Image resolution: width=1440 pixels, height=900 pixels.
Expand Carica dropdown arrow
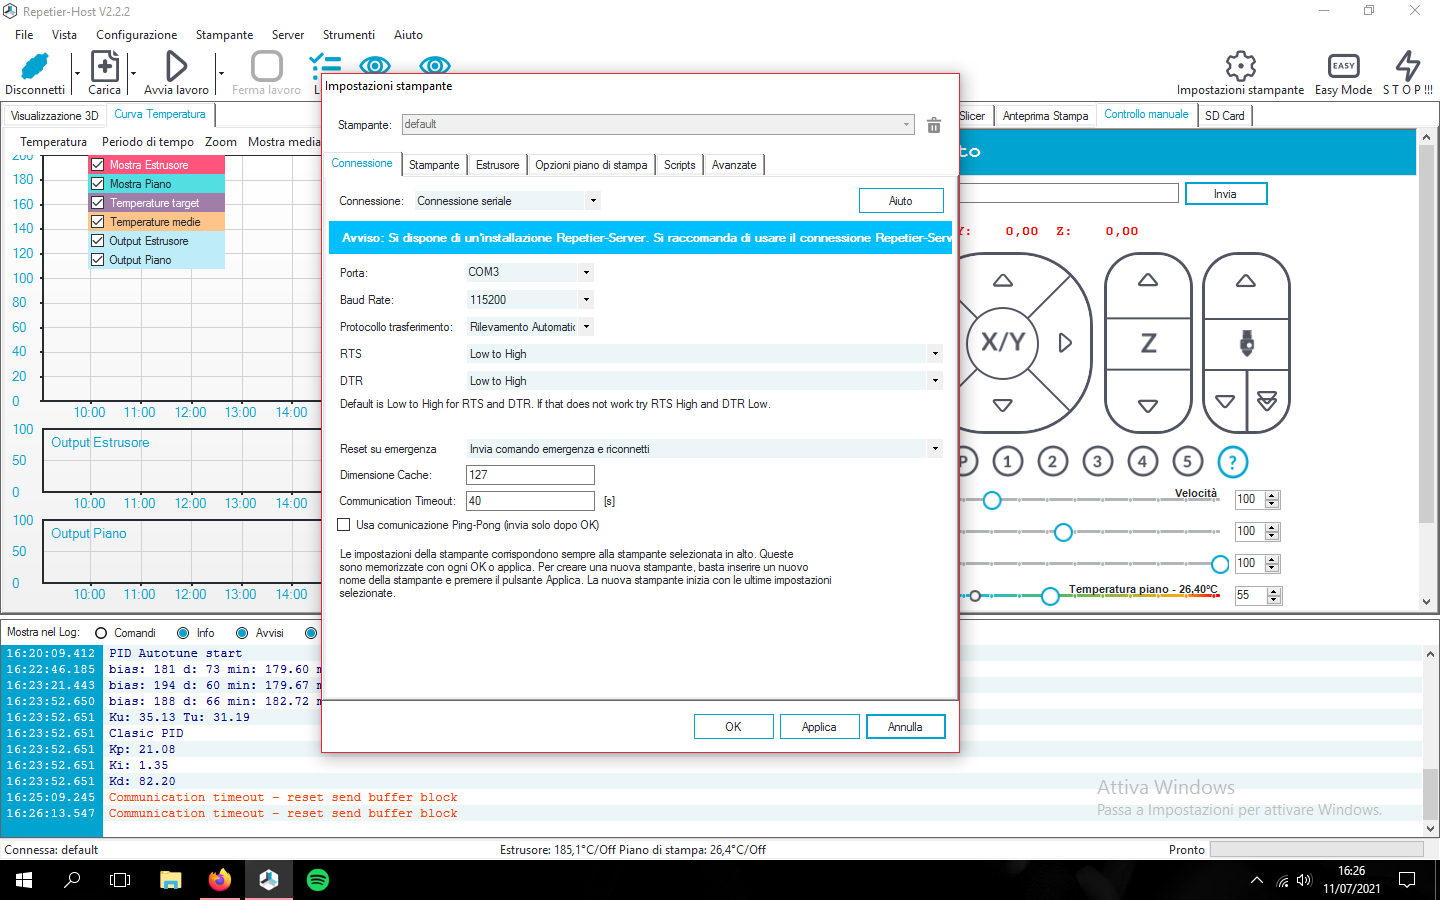click(133, 73)
